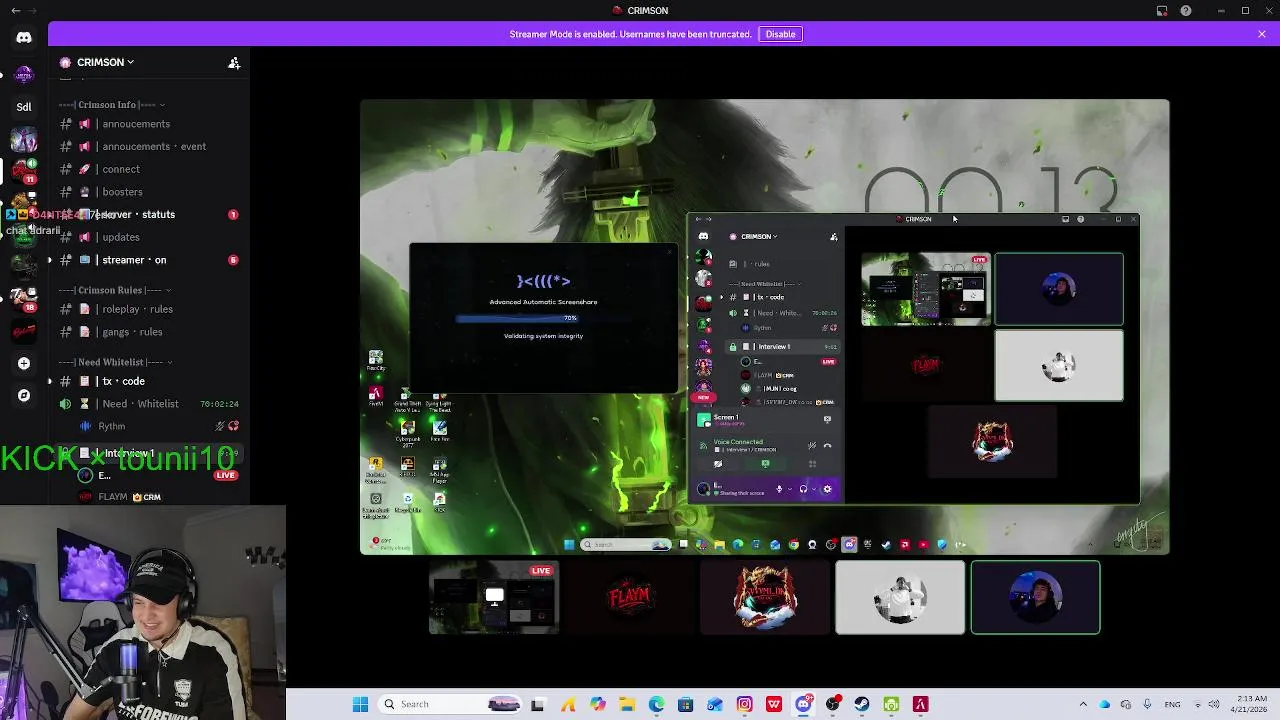The width and height of the screenshot is (1280, 720).
Task: Select the white background participant tile
Action: point(900,597)
